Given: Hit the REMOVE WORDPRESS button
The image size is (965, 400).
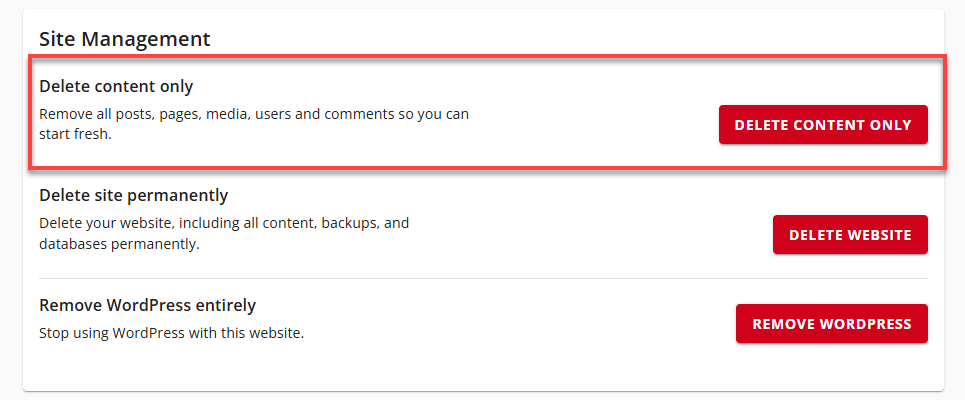Looking at the screenshot, I should point(831,324).
